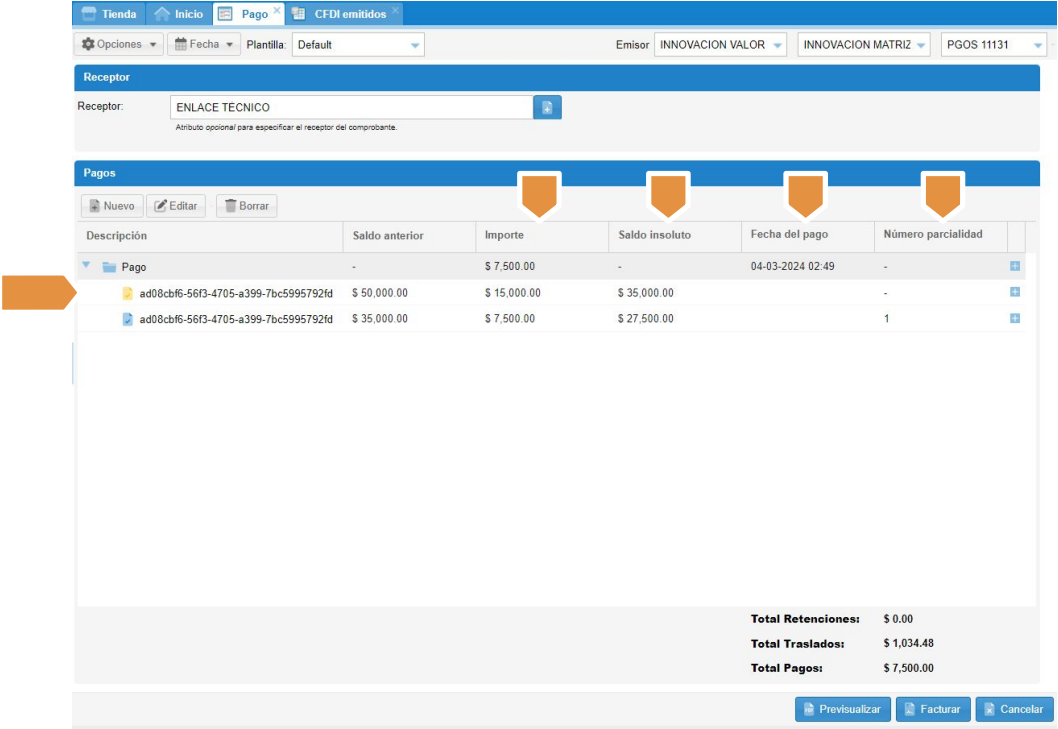1058x729 pixels.
Task: Open the Emisor INNOVACION VALOR dropdown
Action: tap(777, 45)
